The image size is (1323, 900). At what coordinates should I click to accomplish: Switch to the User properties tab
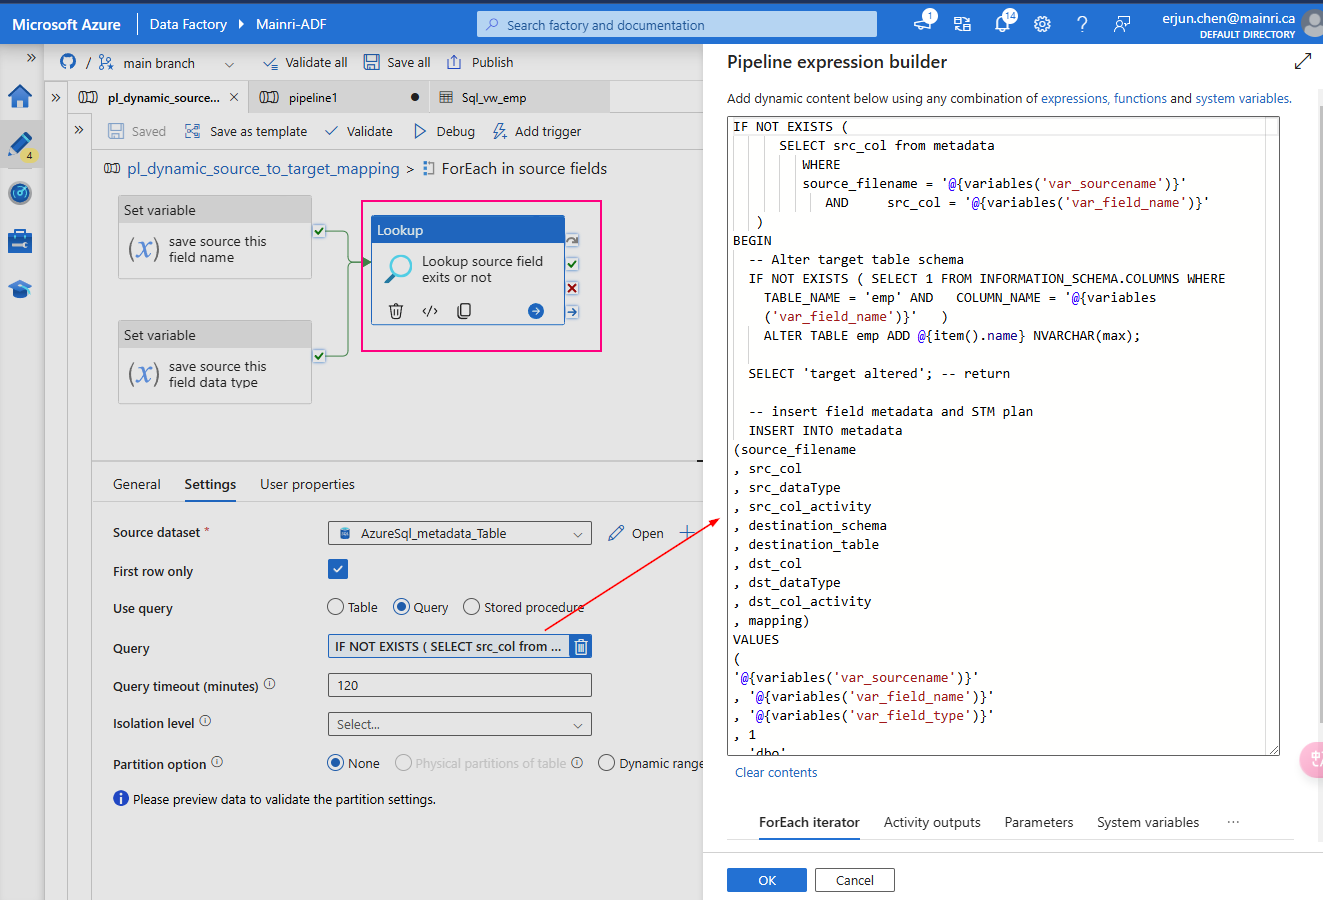point(306,483)
